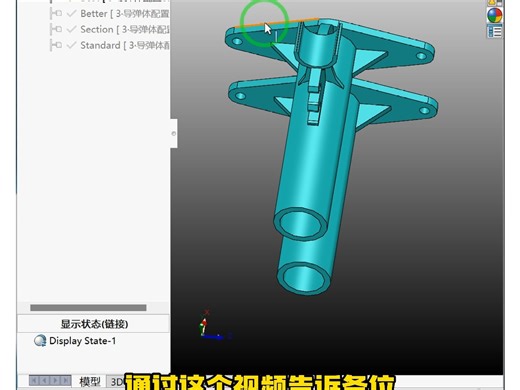Image resolution: width=520 pixels, height=390 pixels.
Task: Select the Section configuration row
Action: pyautogui.click(x=110, y=29)
